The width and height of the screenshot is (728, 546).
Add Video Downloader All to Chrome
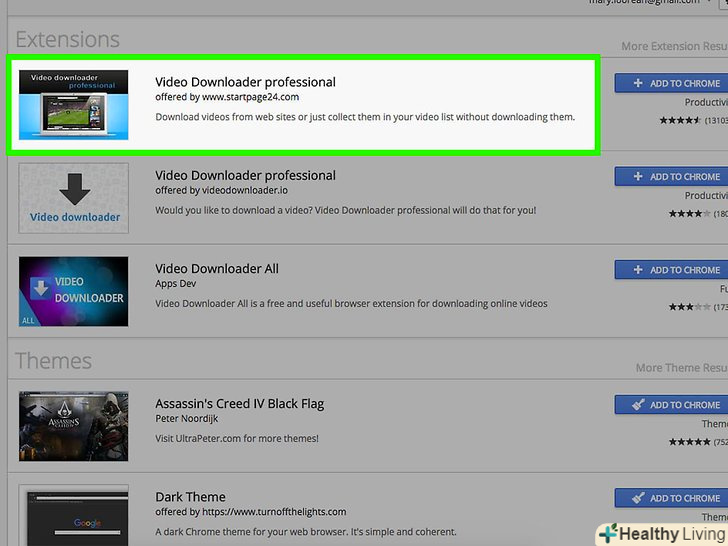672,270
